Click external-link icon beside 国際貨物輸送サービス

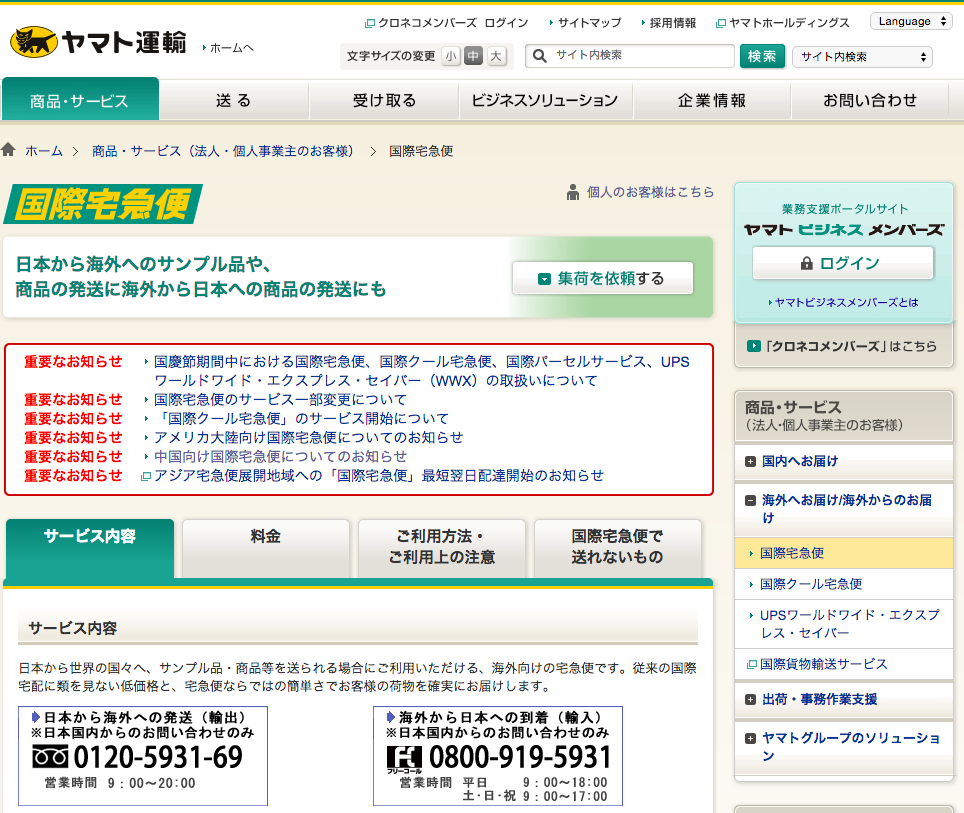[x=752, y=664]
